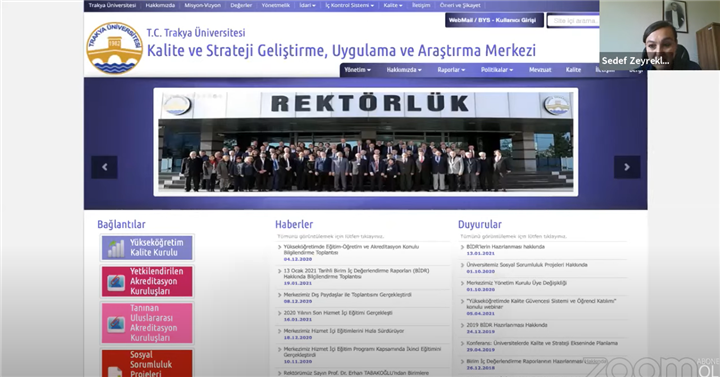Expand the Raporlar dropdown menu

coord(451,70)
